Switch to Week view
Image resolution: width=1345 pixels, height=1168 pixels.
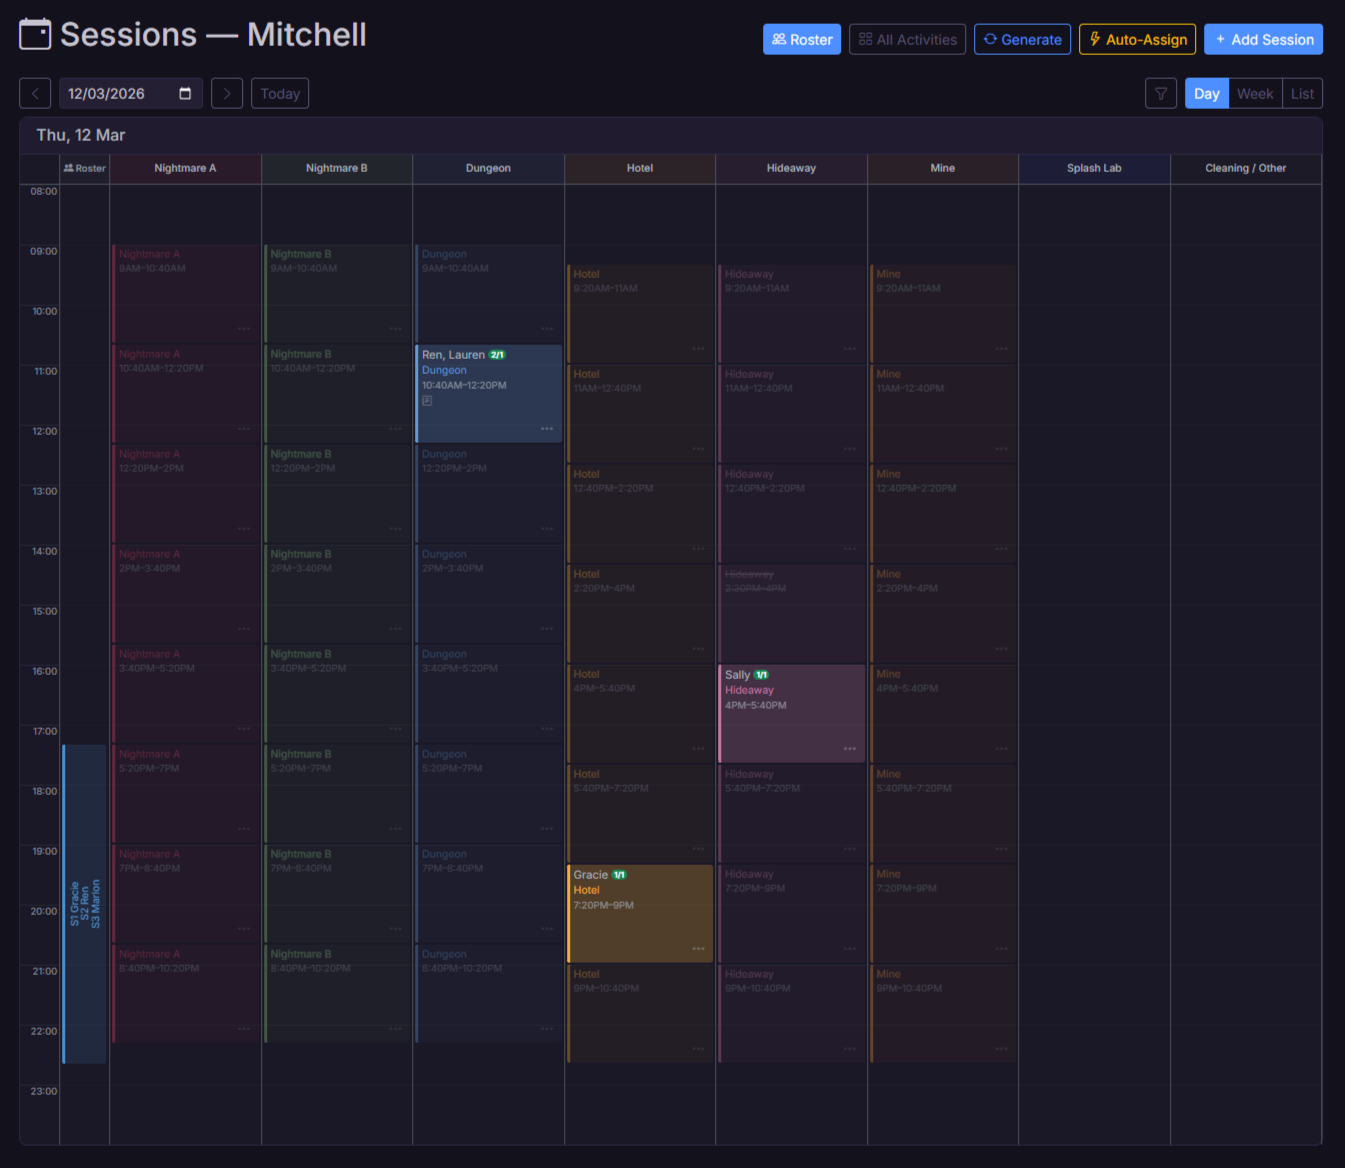(x=1255, y=93)
